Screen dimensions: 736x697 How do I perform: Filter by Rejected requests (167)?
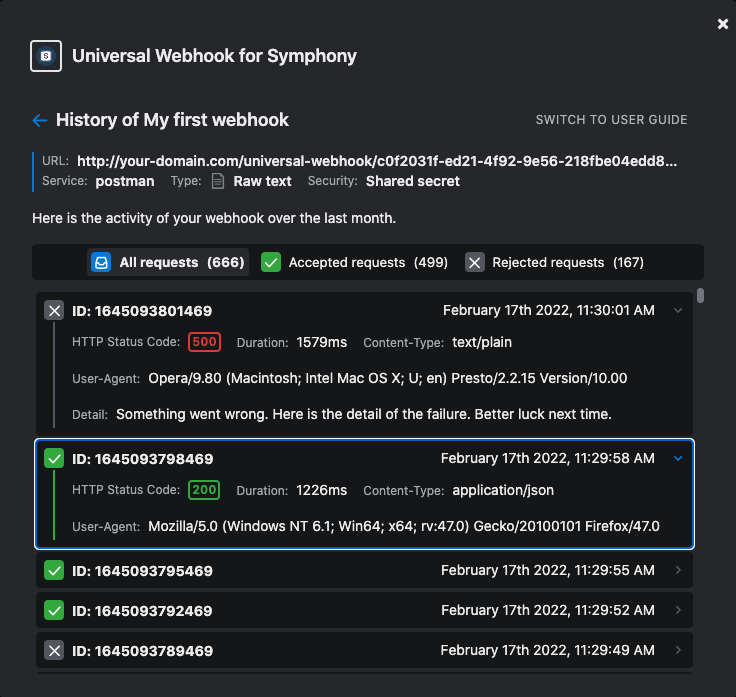[x=554, y=262]
